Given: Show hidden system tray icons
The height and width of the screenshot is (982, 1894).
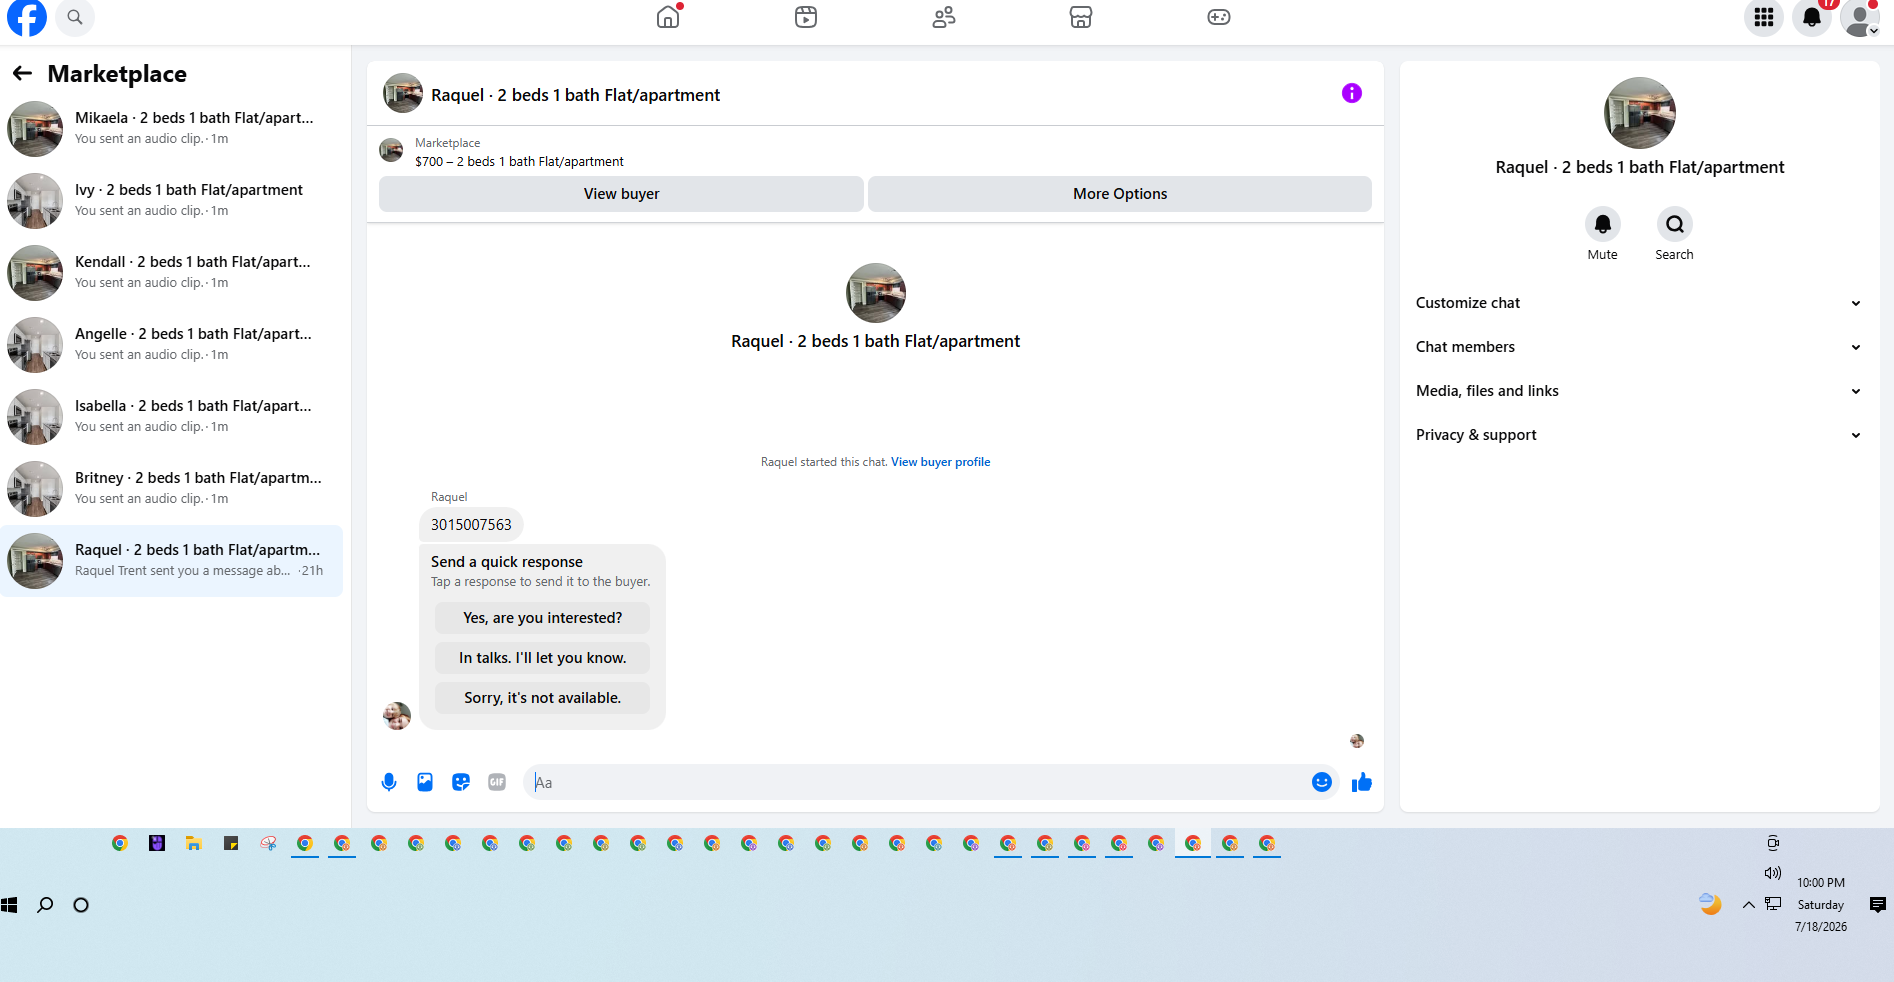Looking at the screenshot, I should pos(1749,905).
